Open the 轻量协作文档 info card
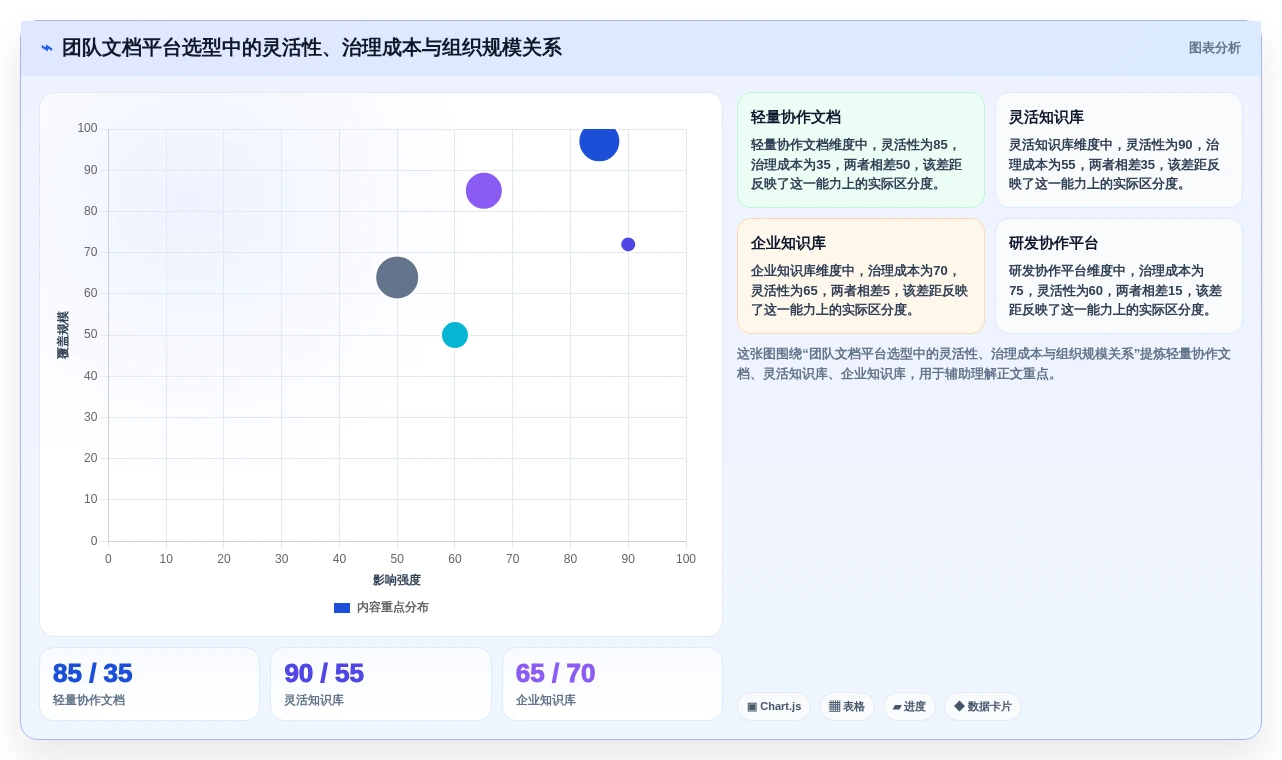This screenshot has width=1282, height=760. coord(861,150)
